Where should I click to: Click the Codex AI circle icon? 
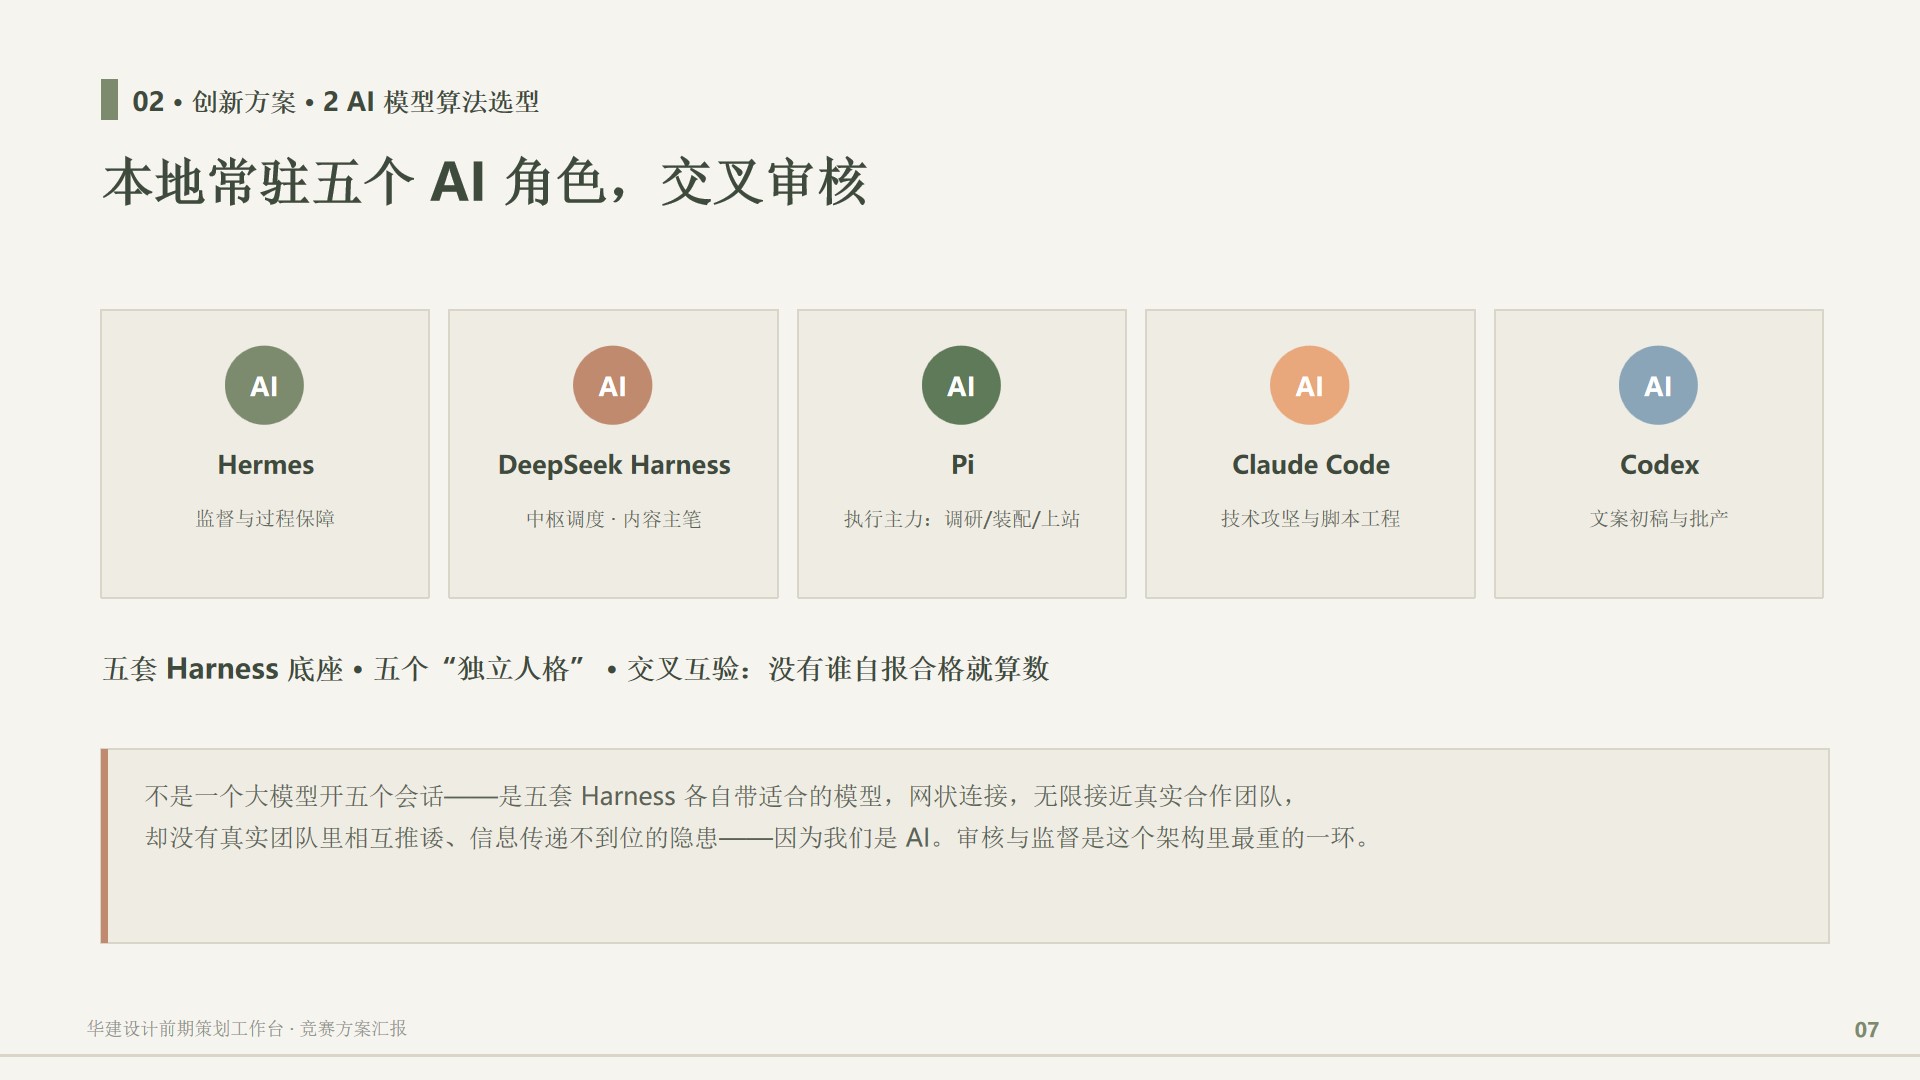point(1658,385)
